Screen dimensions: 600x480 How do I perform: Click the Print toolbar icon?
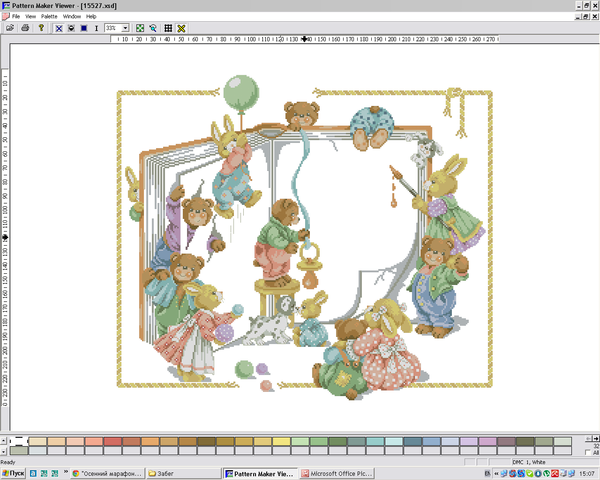click(x=23, y=28)
